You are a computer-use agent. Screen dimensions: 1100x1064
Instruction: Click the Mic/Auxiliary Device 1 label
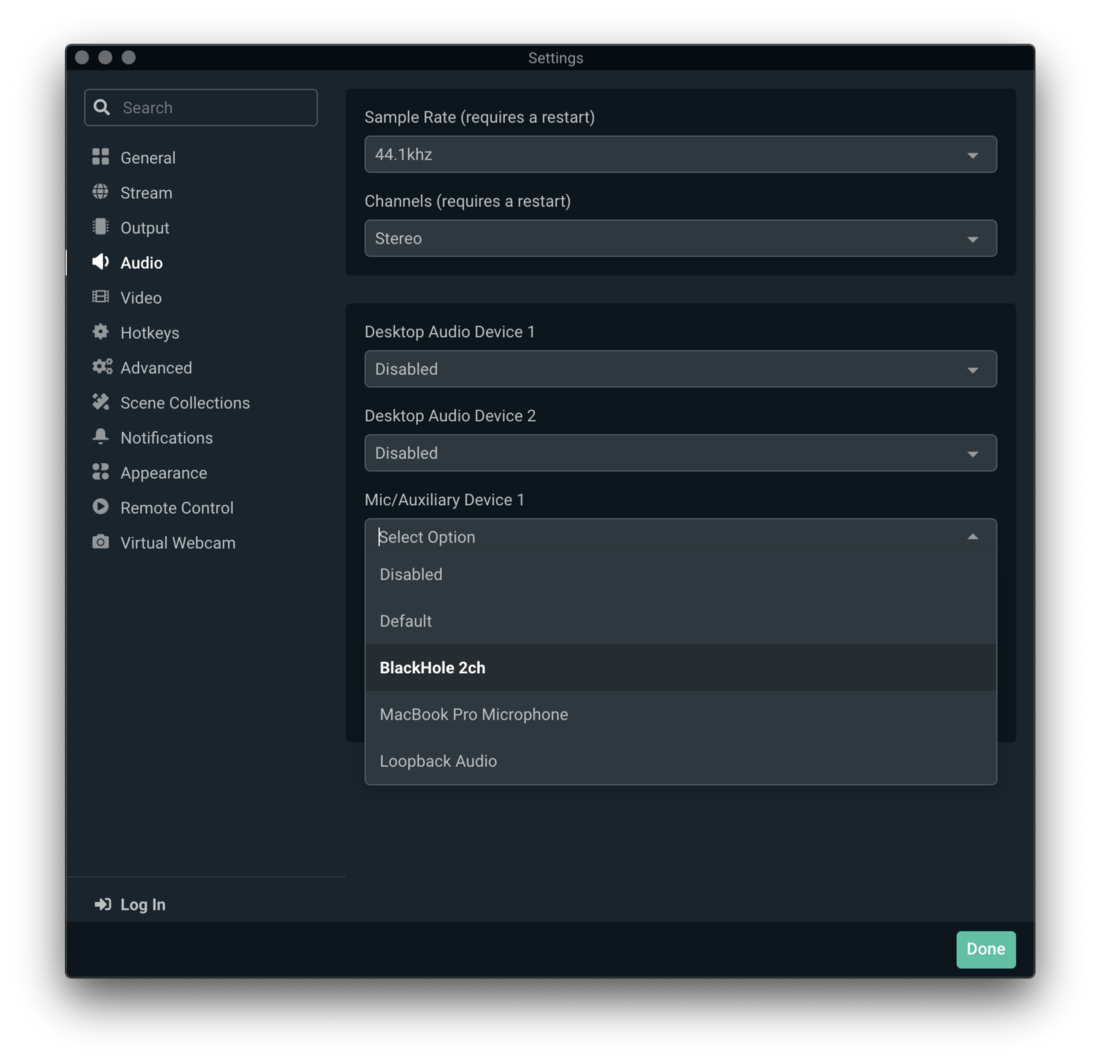click(444, 499)
